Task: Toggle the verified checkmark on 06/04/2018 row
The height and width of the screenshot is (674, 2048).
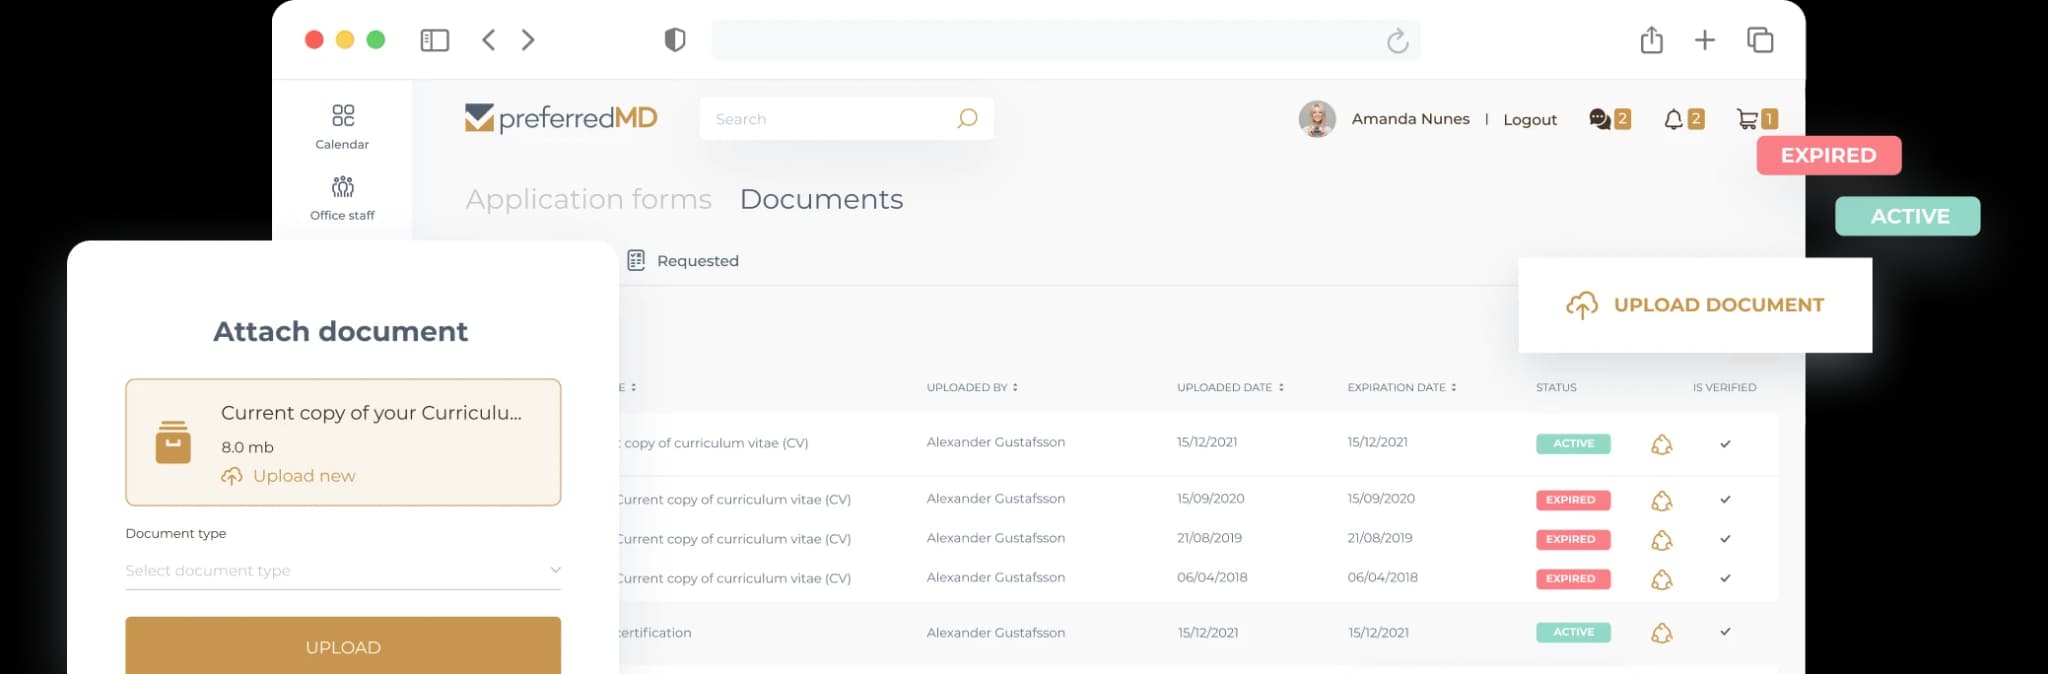Action: click(1725, 578)
